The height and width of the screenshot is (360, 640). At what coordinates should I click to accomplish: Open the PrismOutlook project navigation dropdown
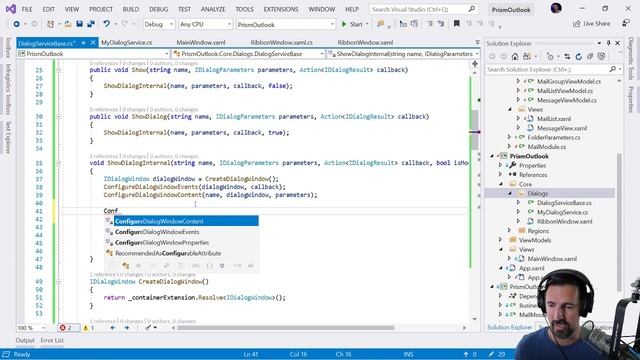coord(93,54)
